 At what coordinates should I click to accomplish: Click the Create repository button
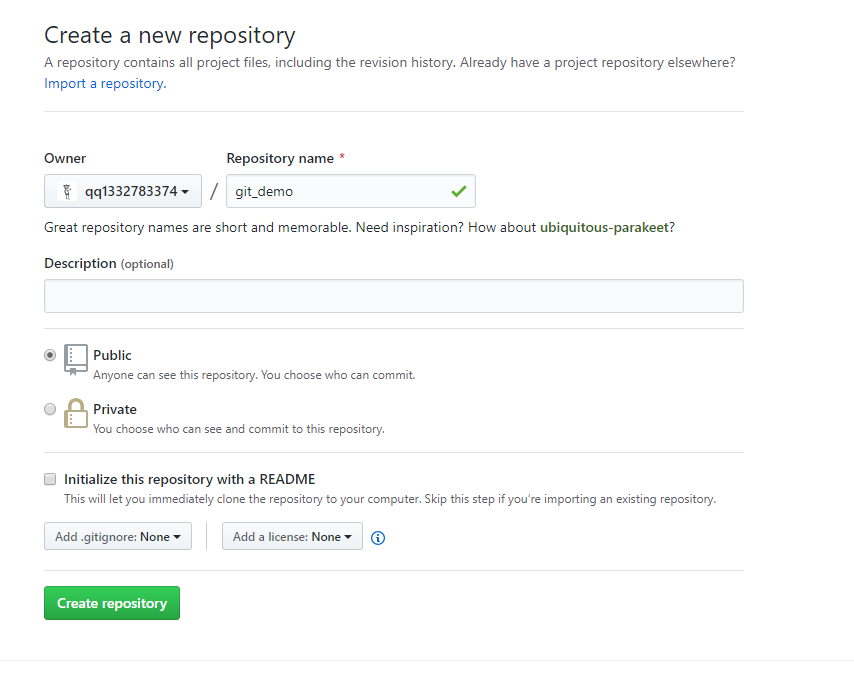tap(112, 603)
